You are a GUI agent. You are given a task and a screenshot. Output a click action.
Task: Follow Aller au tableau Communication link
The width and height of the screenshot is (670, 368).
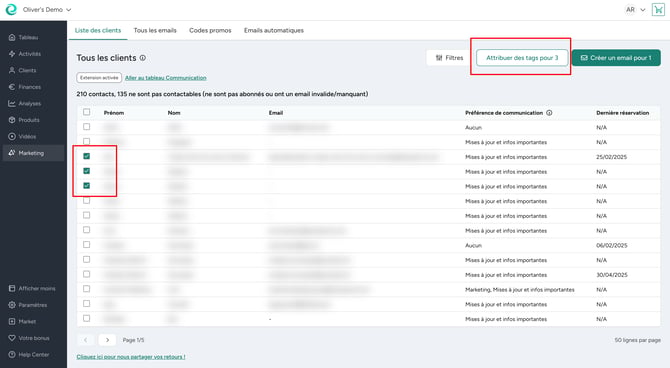[166, 78]
